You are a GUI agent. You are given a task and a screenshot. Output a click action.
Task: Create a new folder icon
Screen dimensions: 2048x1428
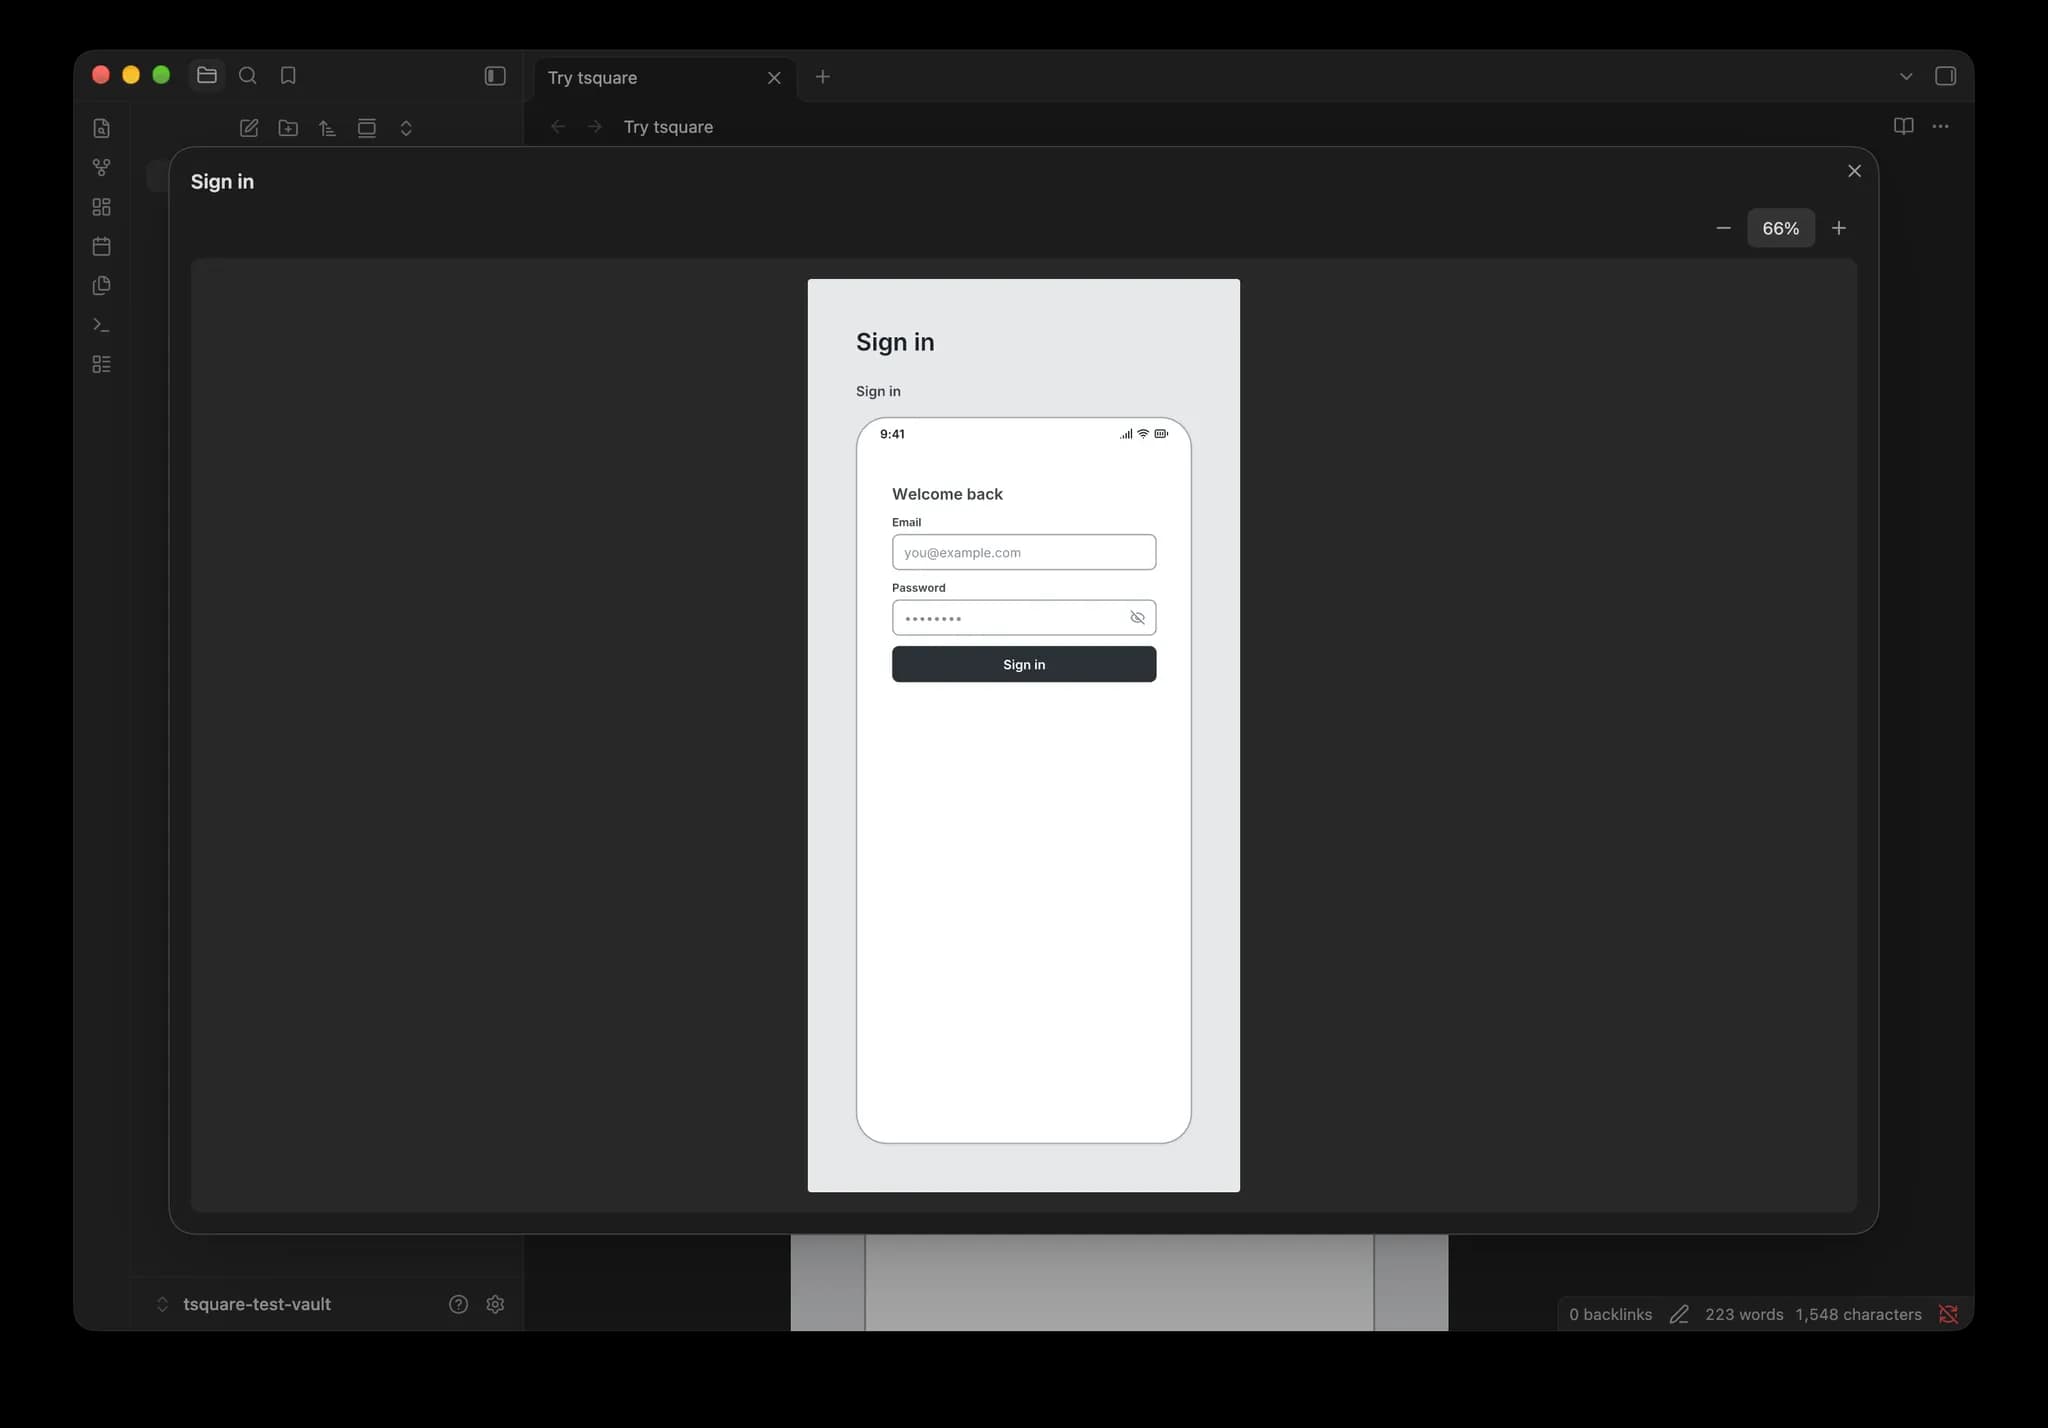coord(288,128)
